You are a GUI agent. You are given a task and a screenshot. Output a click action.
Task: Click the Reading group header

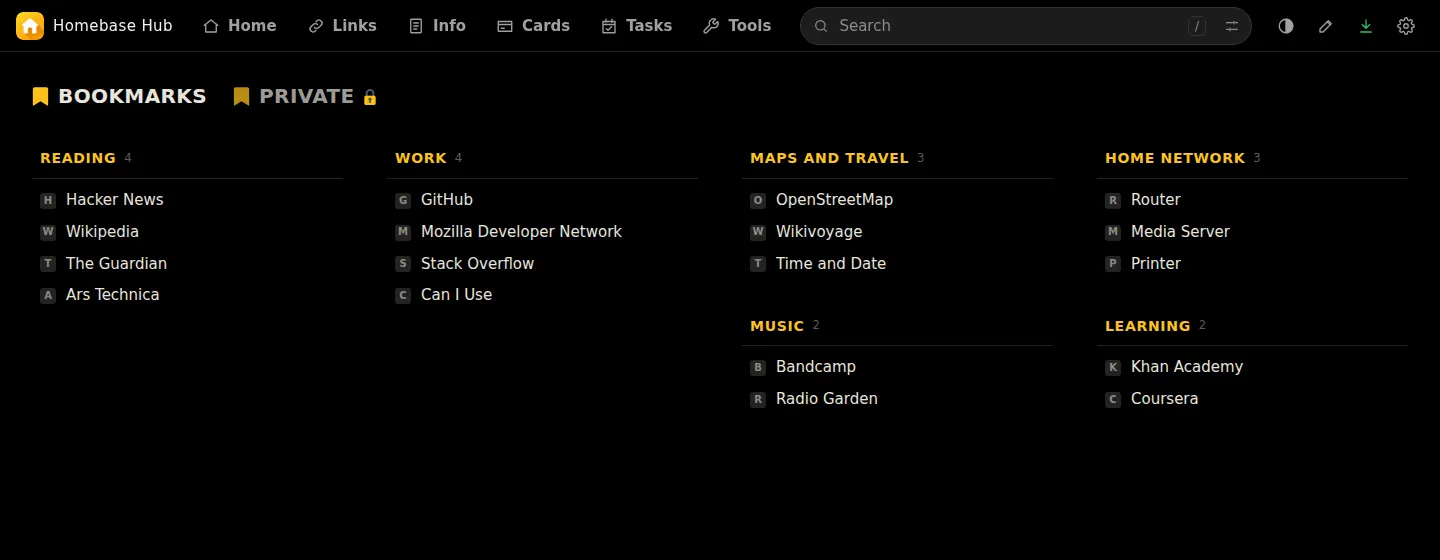(78, 158)
